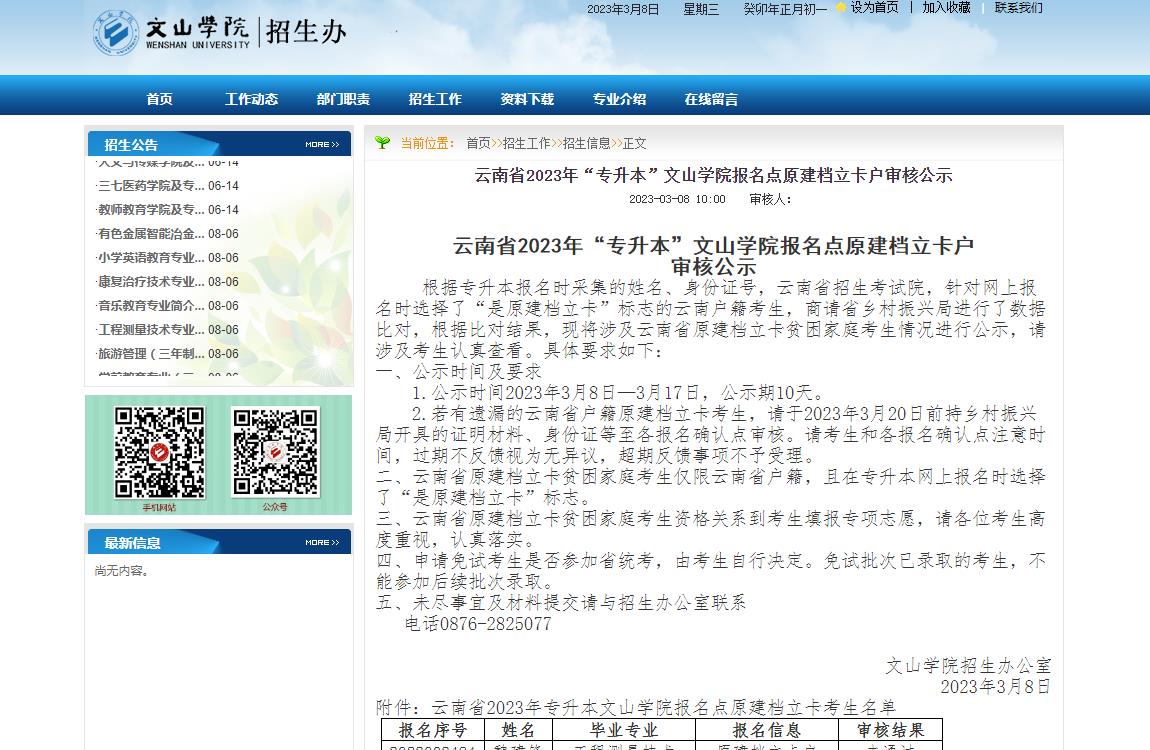Open 联系我们 link

tap(1018, 7)
